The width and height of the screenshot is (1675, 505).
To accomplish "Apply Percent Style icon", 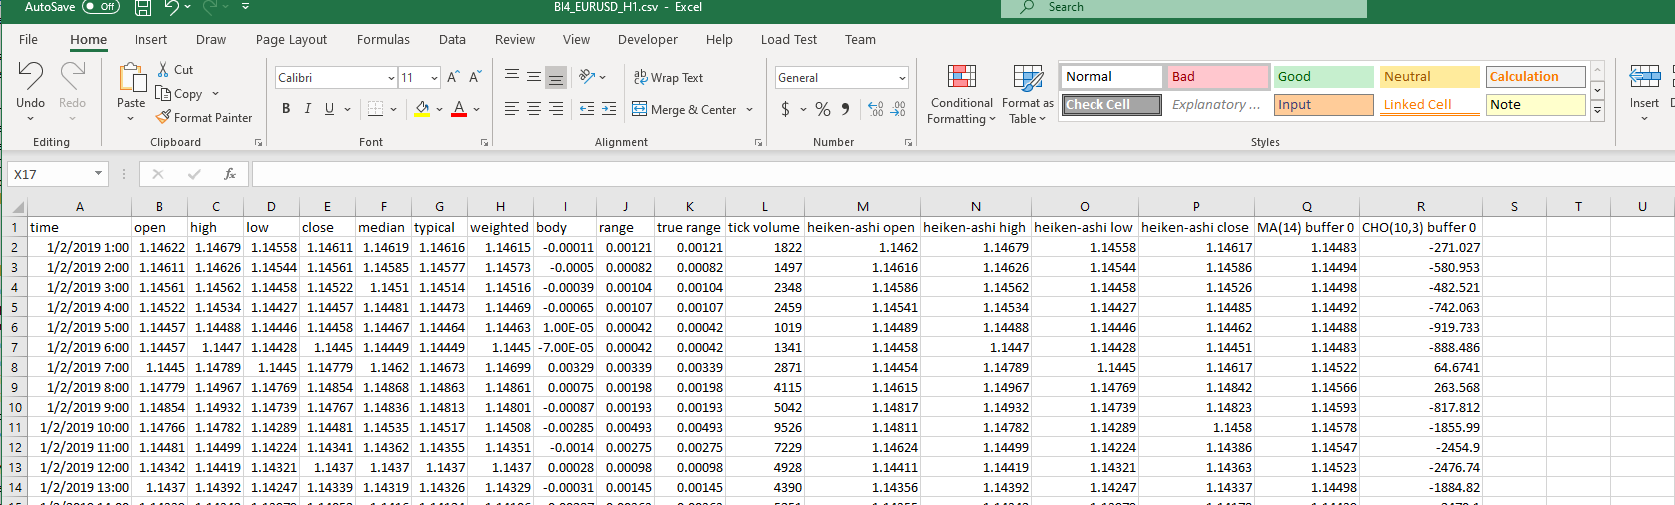I will point(823,108).
